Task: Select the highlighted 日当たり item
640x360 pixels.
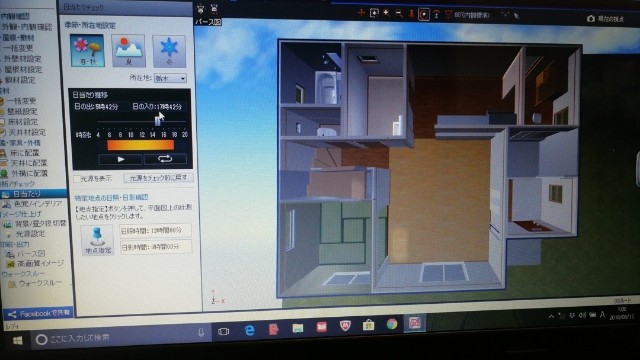Action: (33, 194)
